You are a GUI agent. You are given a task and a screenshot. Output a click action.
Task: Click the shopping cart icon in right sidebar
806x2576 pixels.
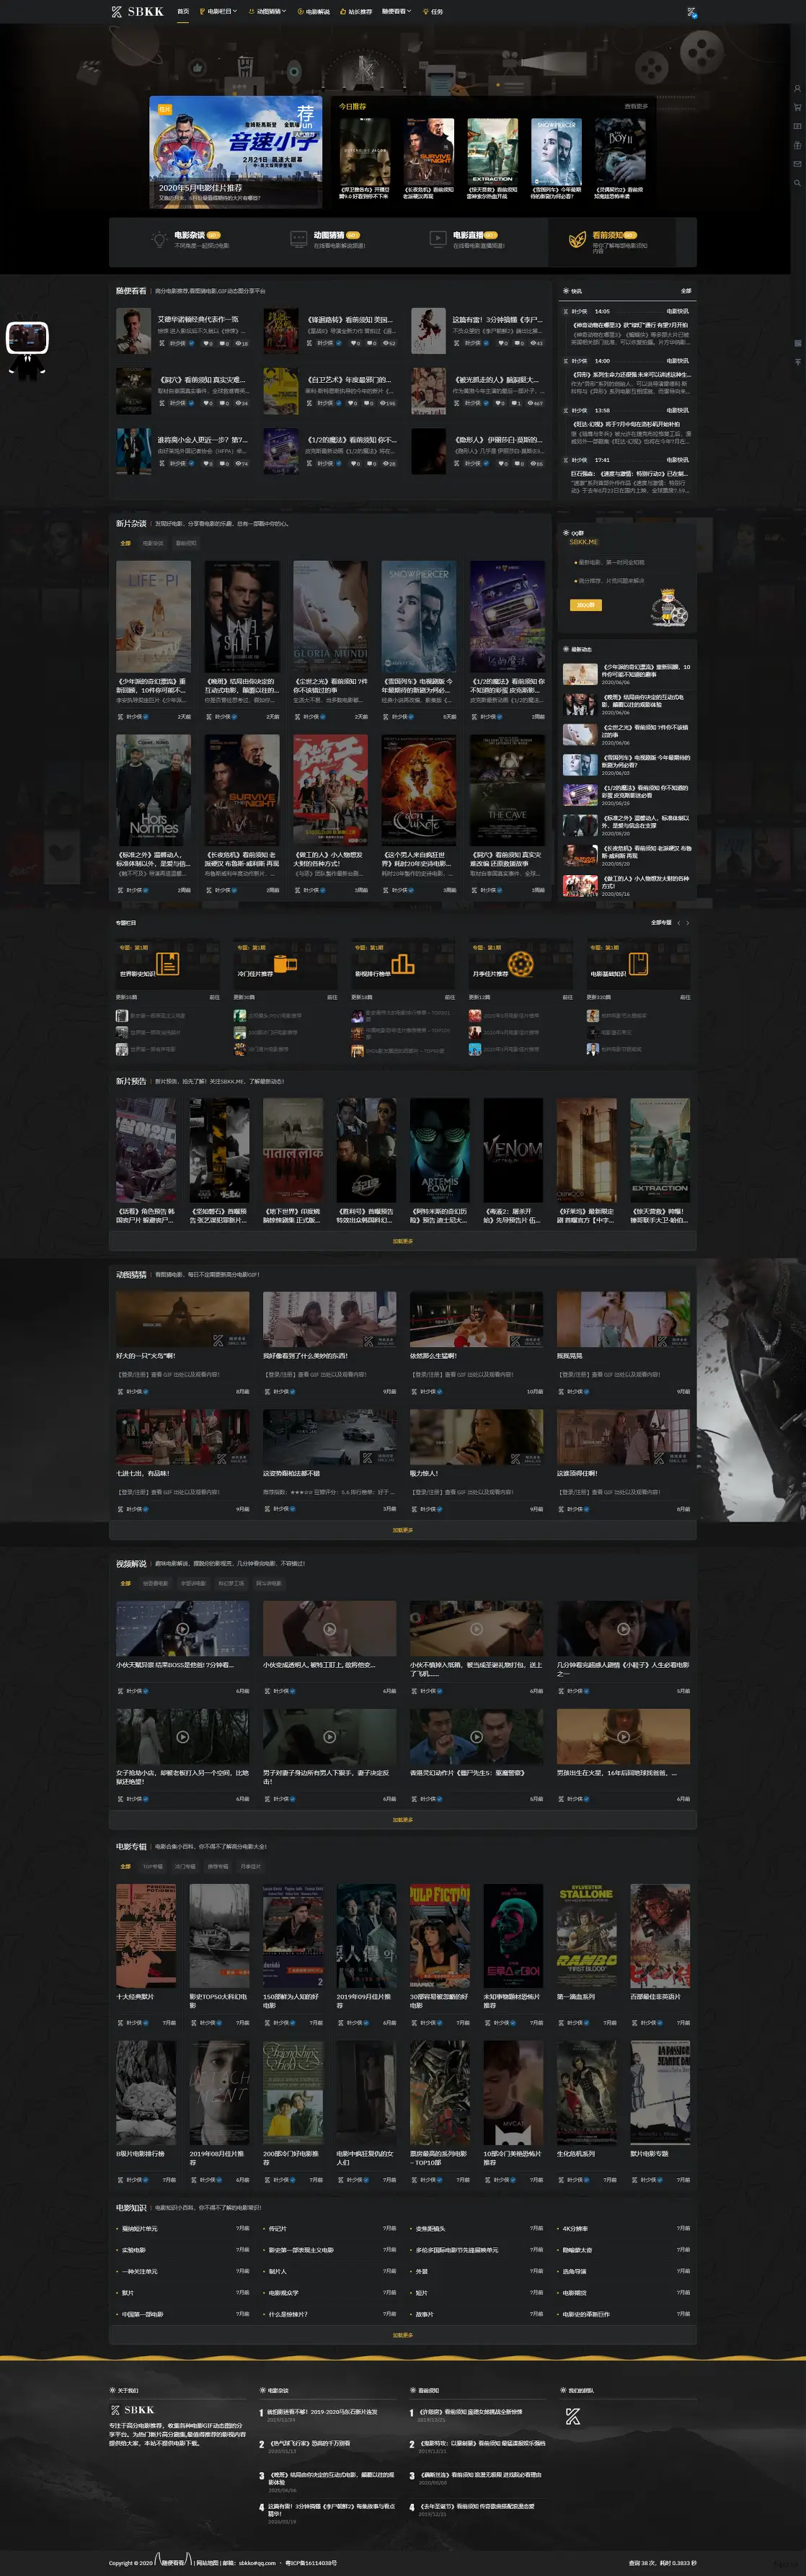pos(797,107)
